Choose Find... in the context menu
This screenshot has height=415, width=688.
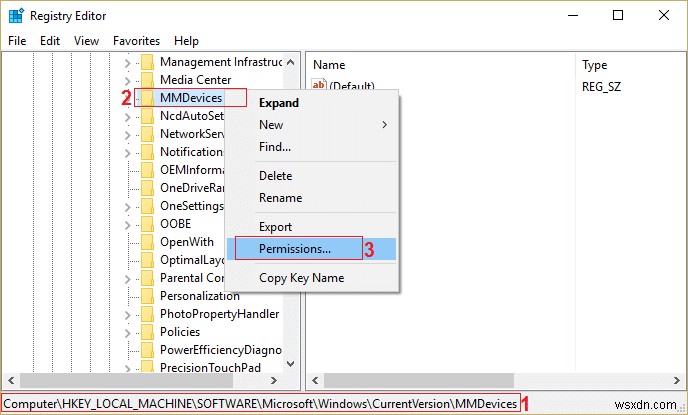(312, 147)
